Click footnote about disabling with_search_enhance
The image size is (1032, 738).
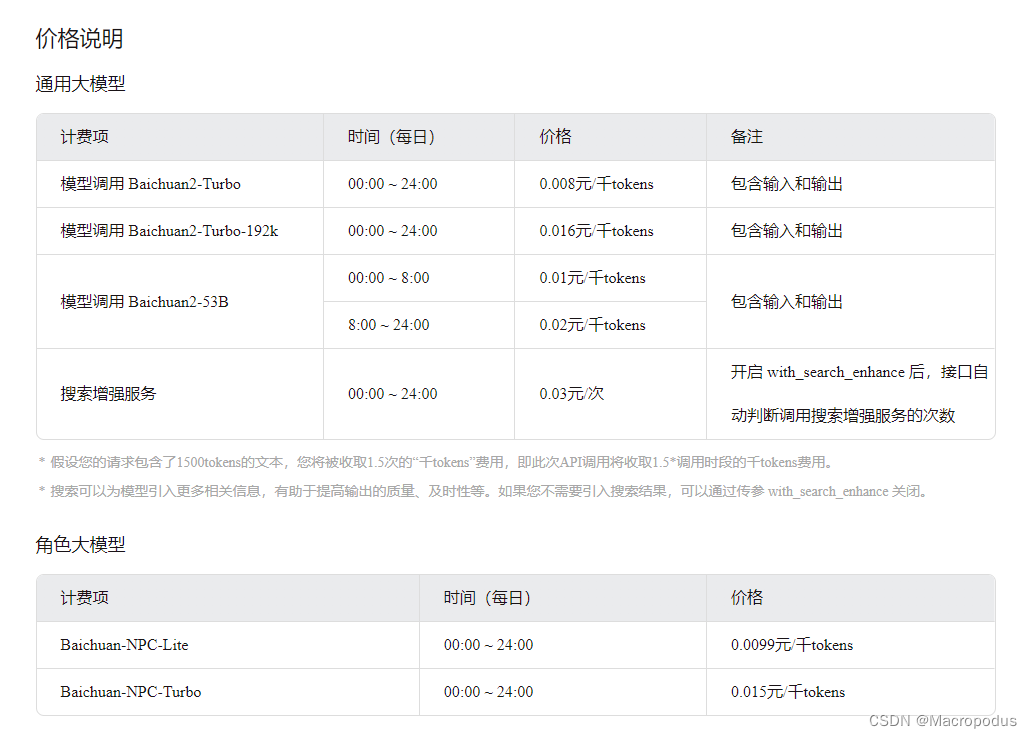point(483,491)
